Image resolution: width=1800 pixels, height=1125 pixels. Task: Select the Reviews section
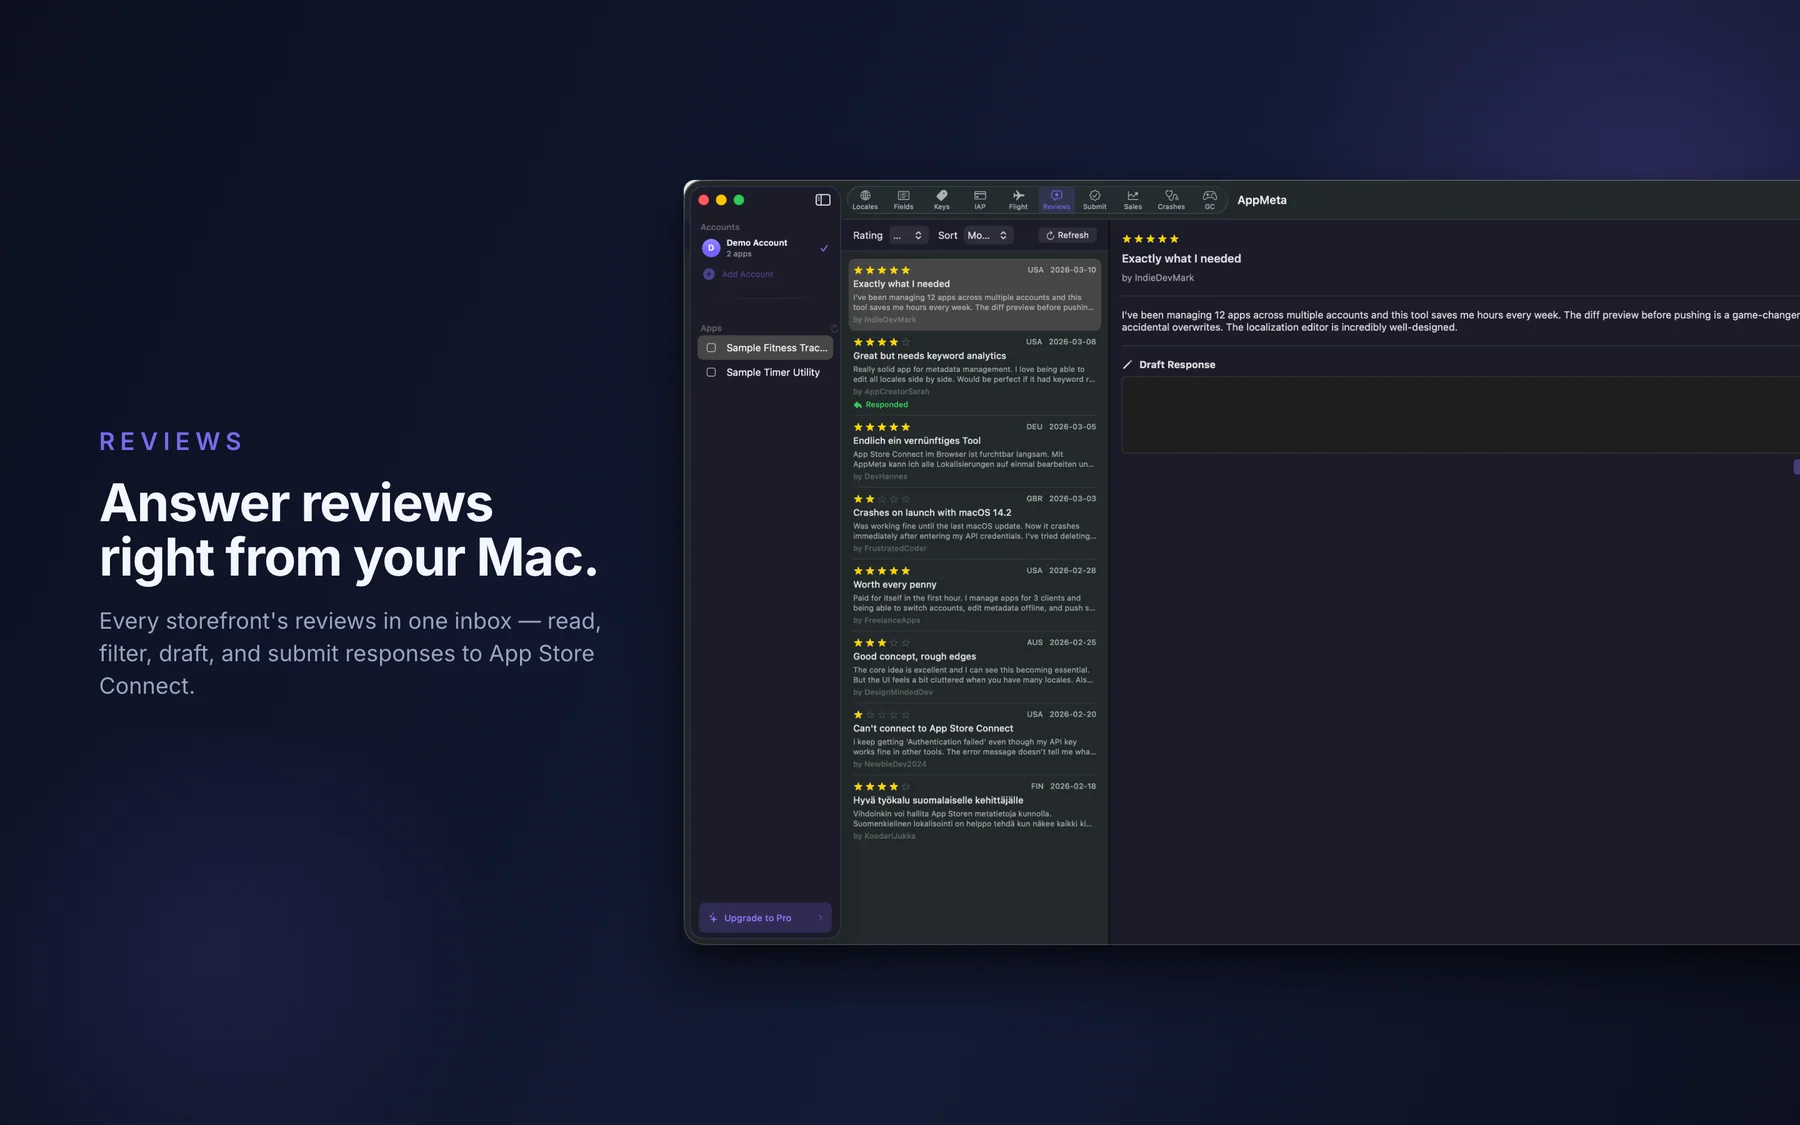pos(1056,200)
